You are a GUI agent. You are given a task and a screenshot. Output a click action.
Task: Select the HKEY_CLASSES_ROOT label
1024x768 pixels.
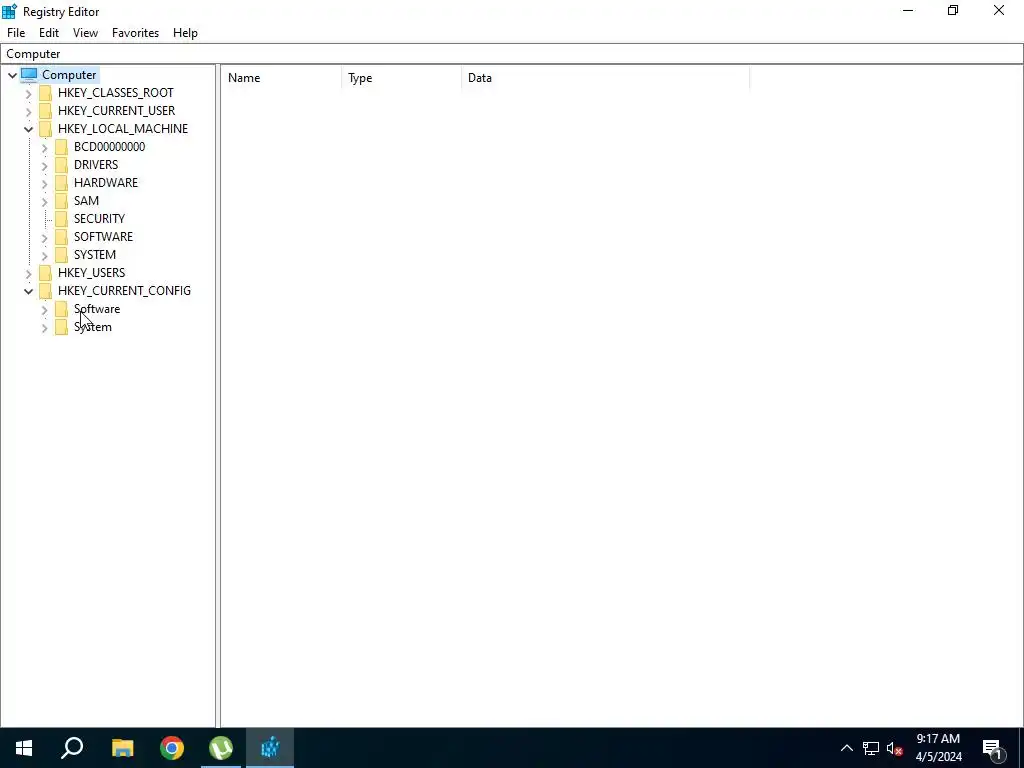[116, 93]
